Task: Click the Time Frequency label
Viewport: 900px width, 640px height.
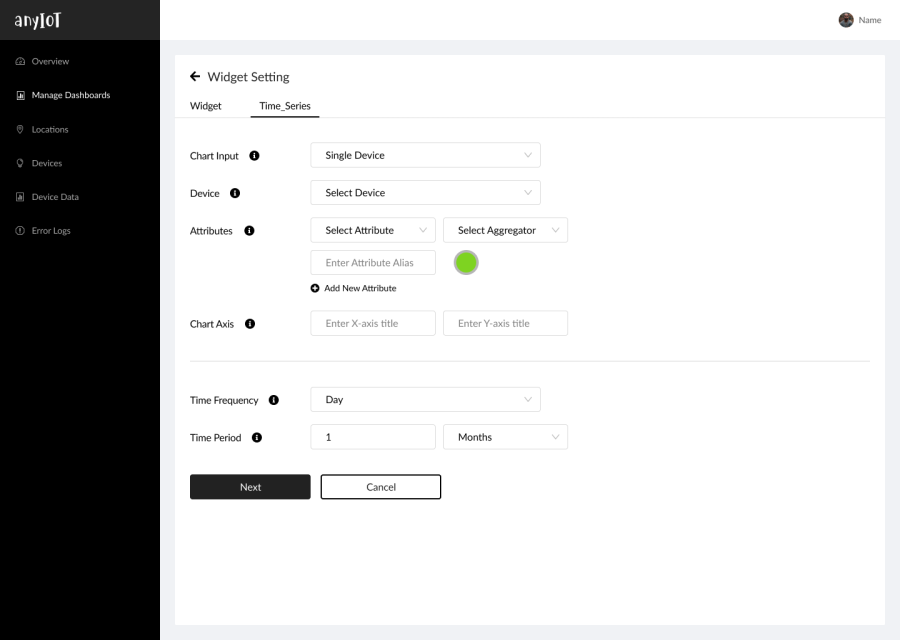Action: click(224, 400)
